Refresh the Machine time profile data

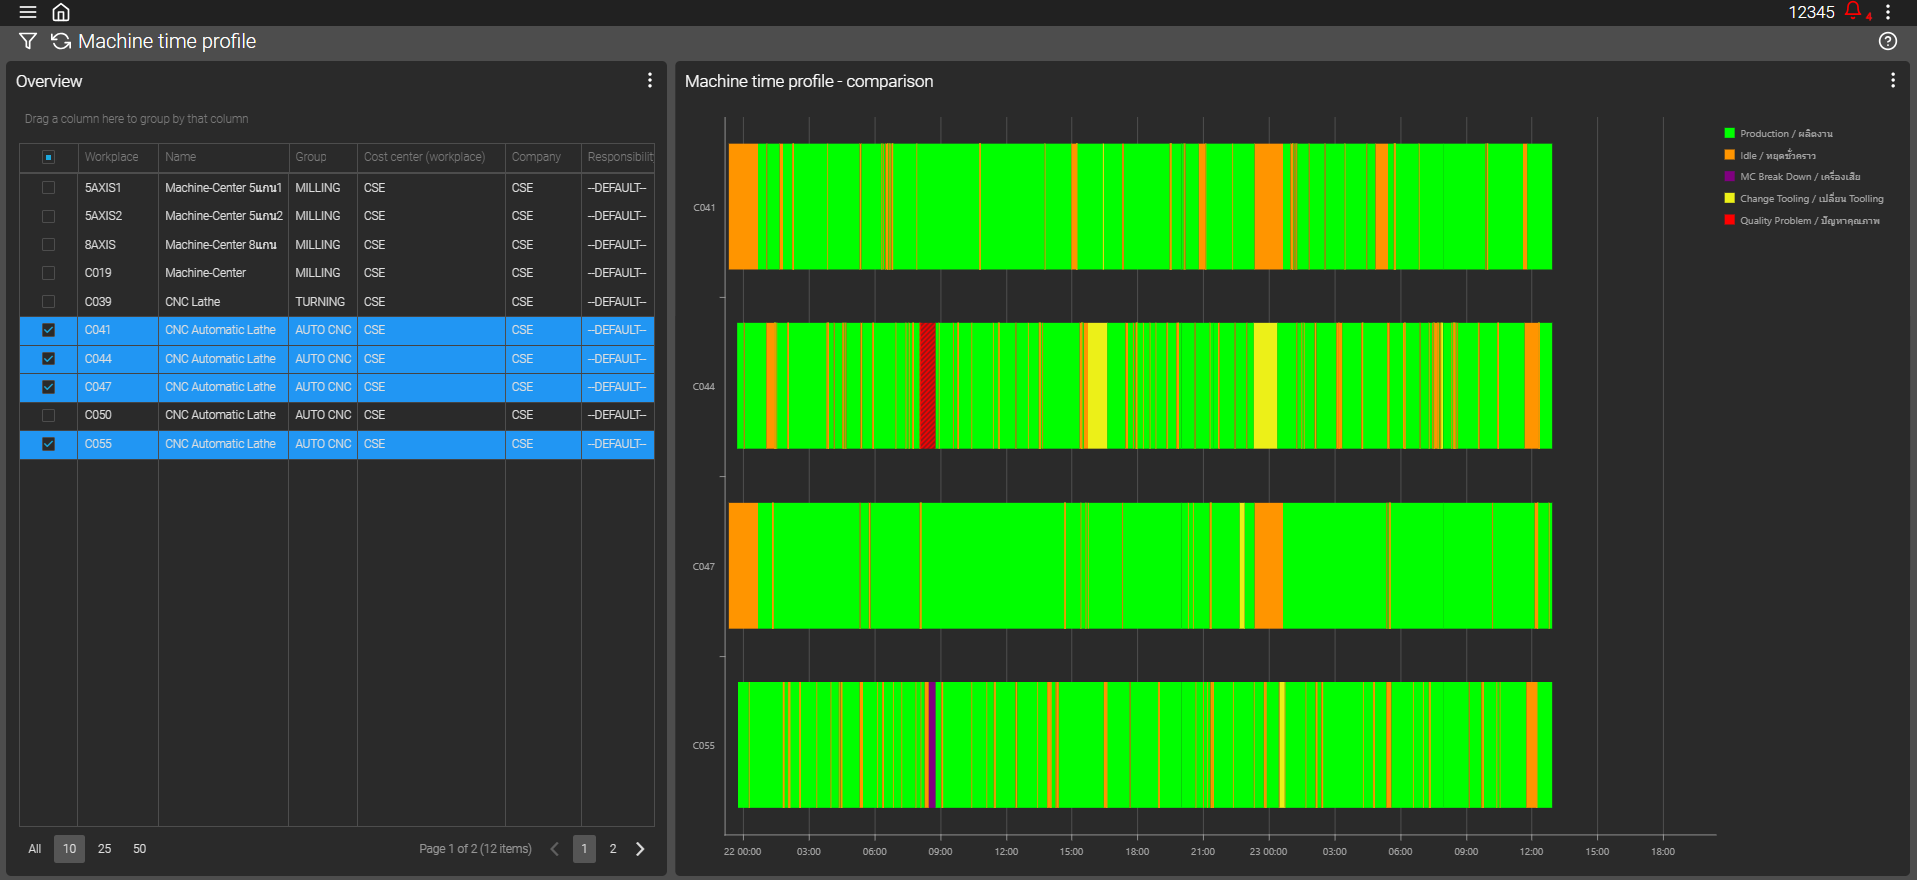pos(61,41)
